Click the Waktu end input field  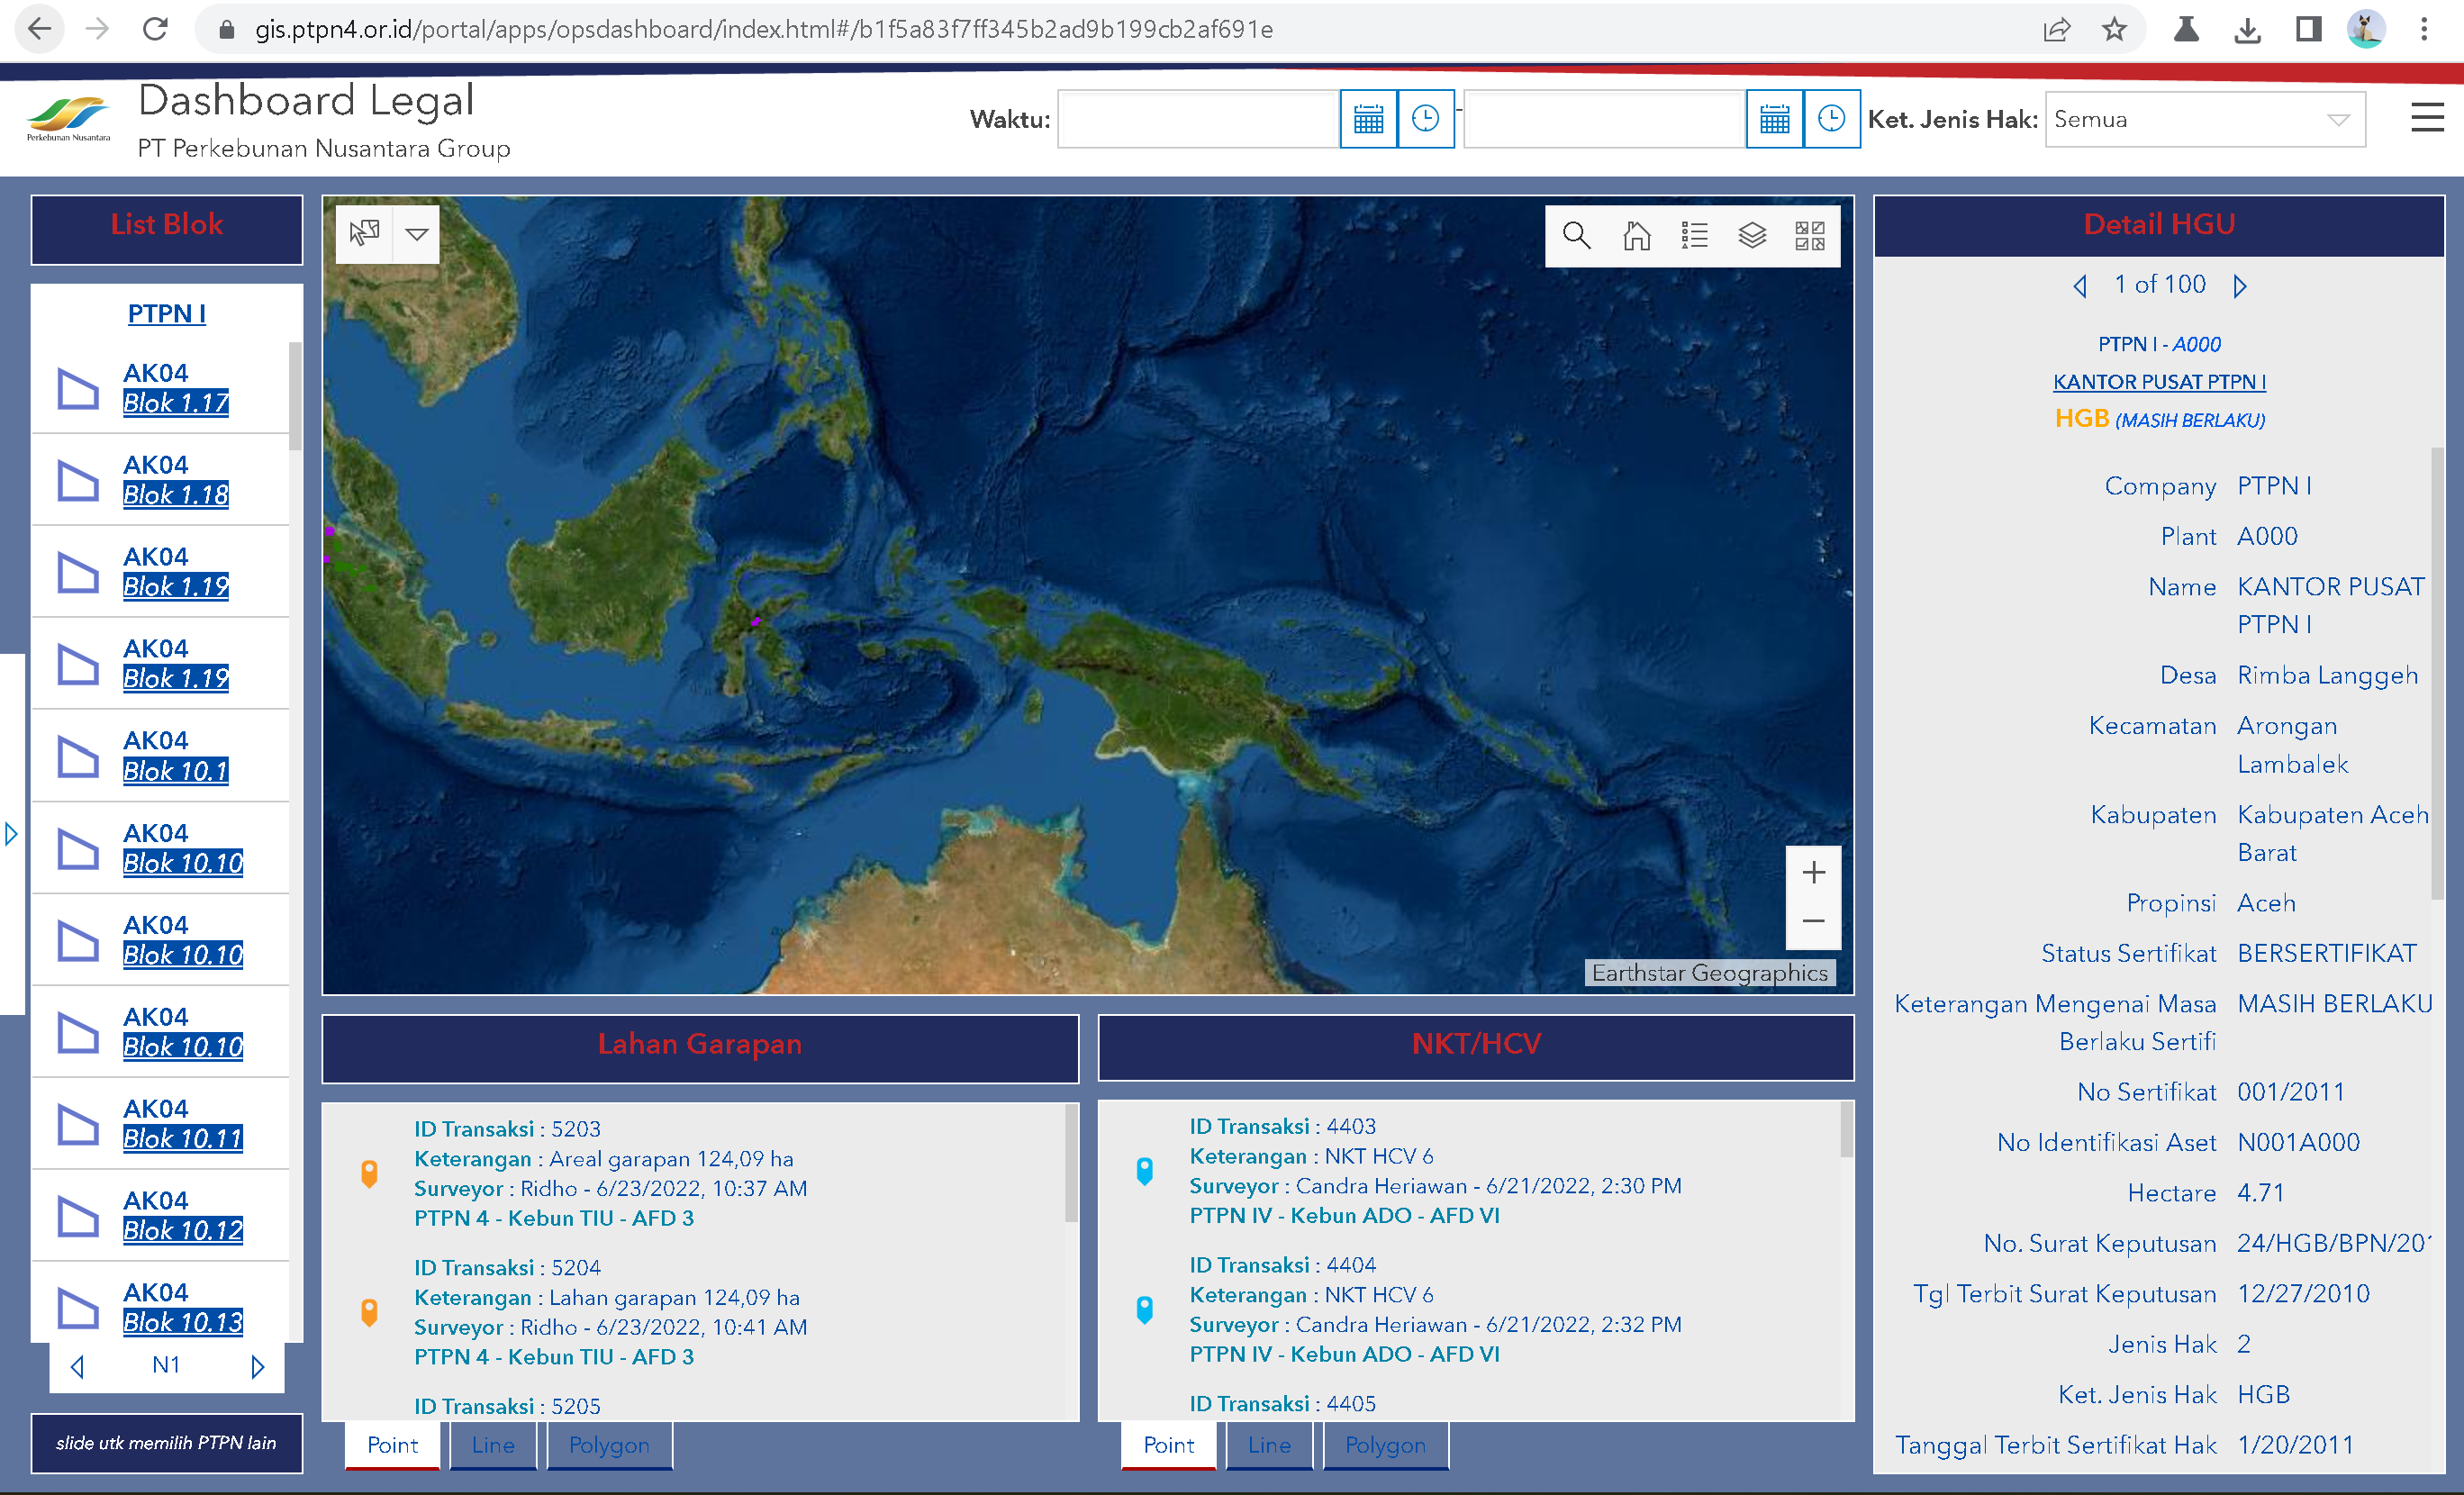click(1604, 119)
